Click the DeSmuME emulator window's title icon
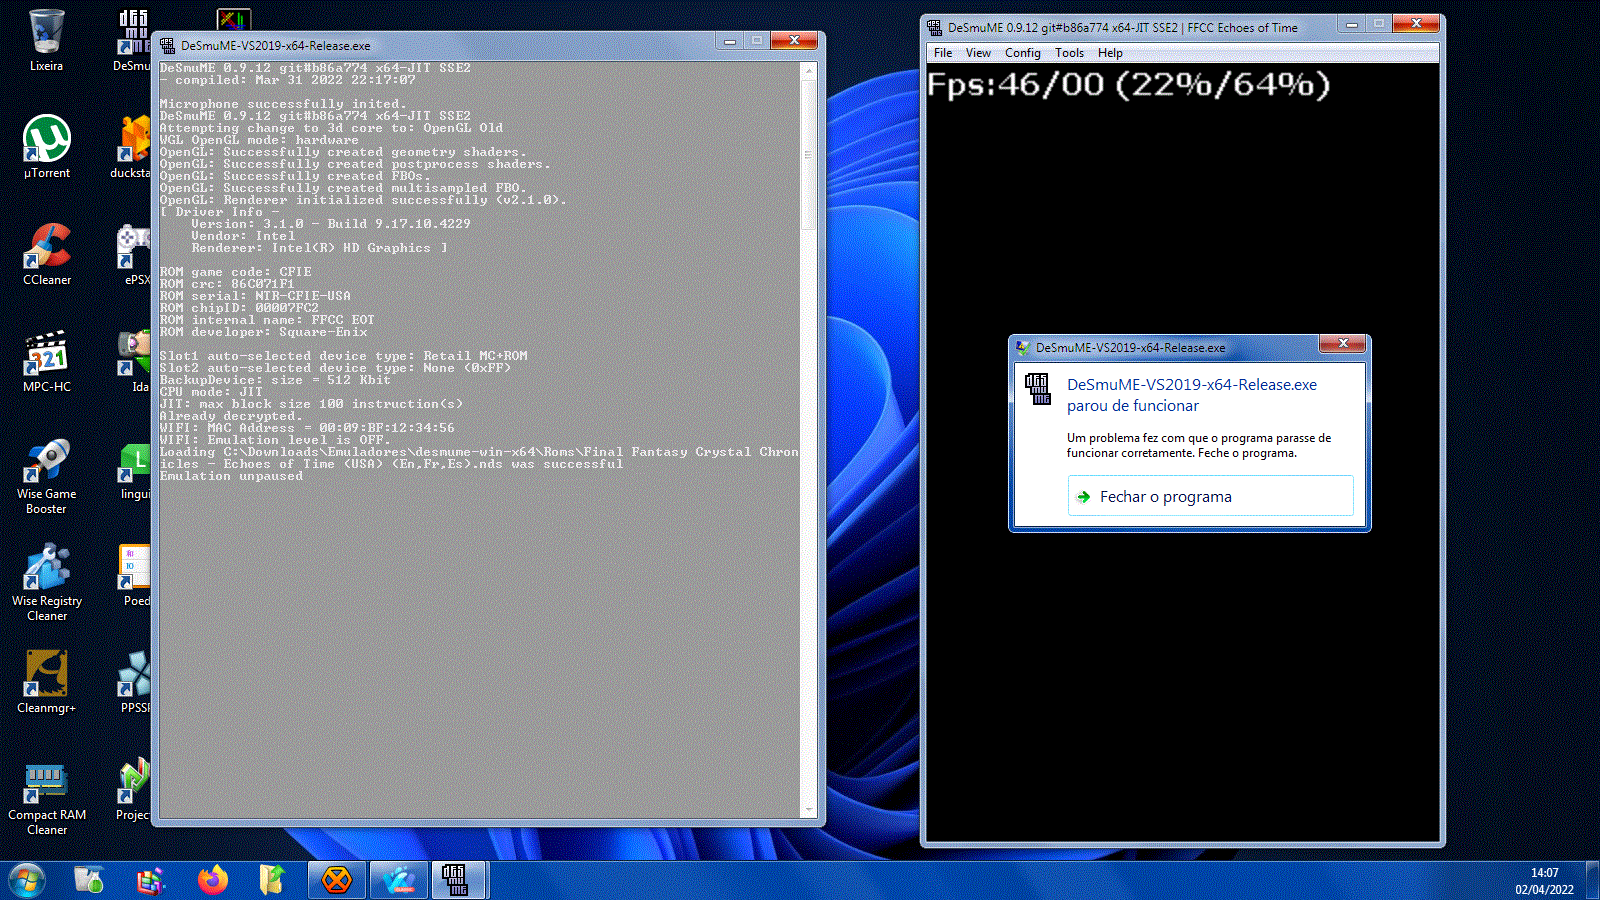This screenshot has height=900, width=1600. 935,27
